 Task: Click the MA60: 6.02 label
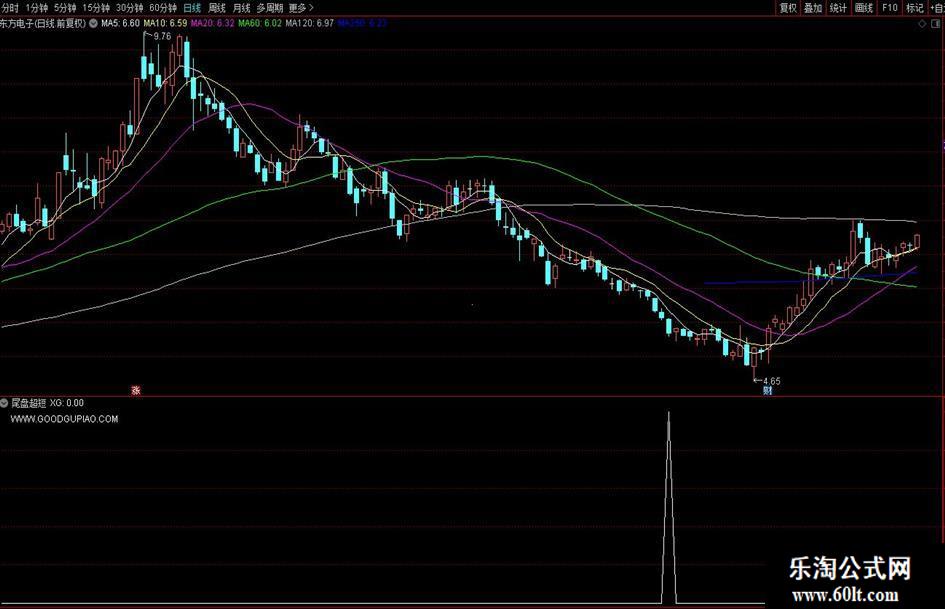260,24
